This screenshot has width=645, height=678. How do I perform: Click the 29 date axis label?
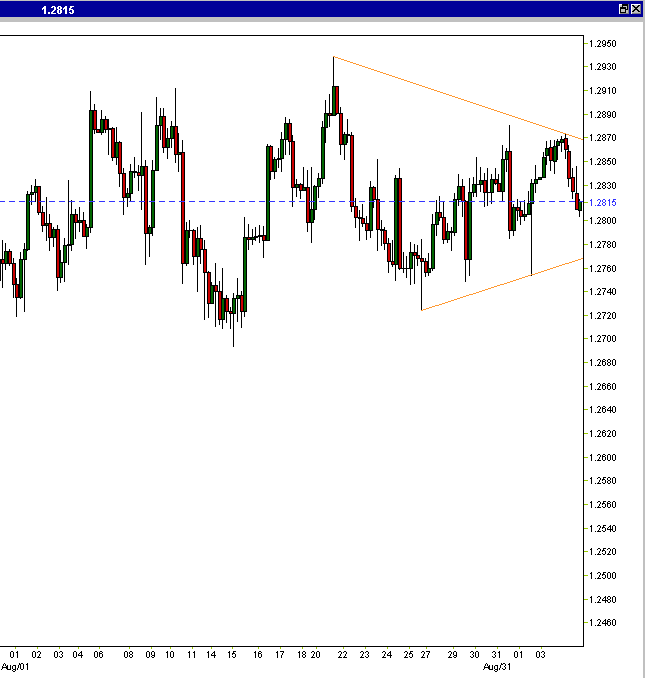[x=452, y=655]
